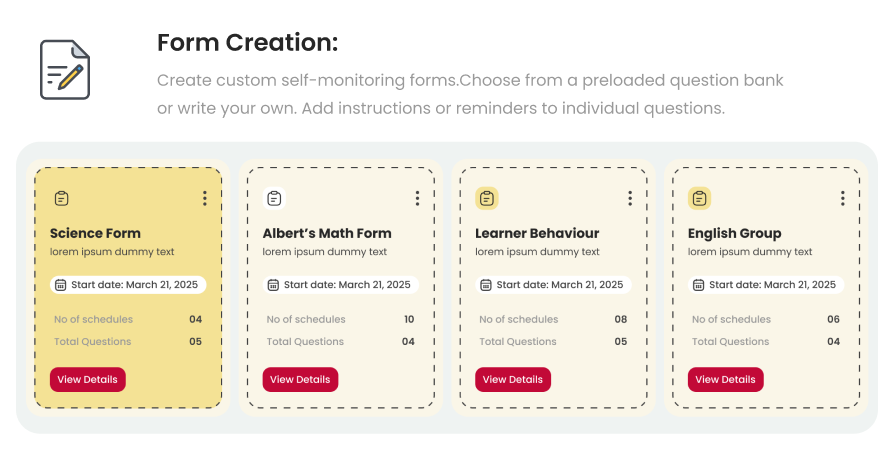This screenshot has width=894, height=452.
Task: Open View Details for Learner Behaviour
Action: (513, 380)
